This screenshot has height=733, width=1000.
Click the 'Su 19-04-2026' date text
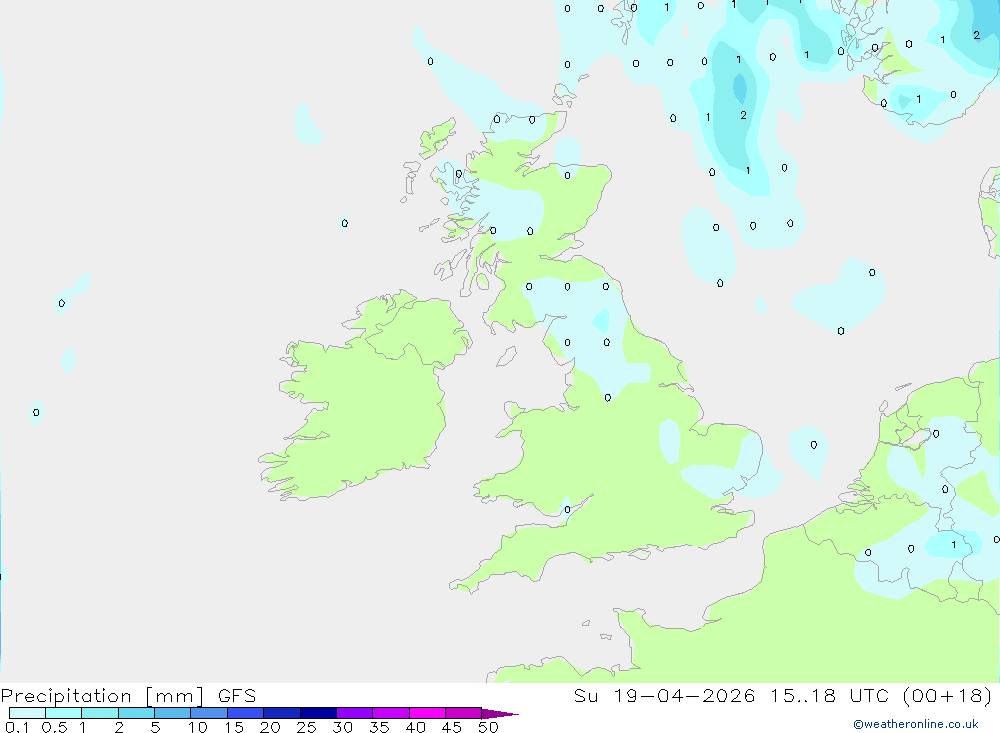(665, 696)
